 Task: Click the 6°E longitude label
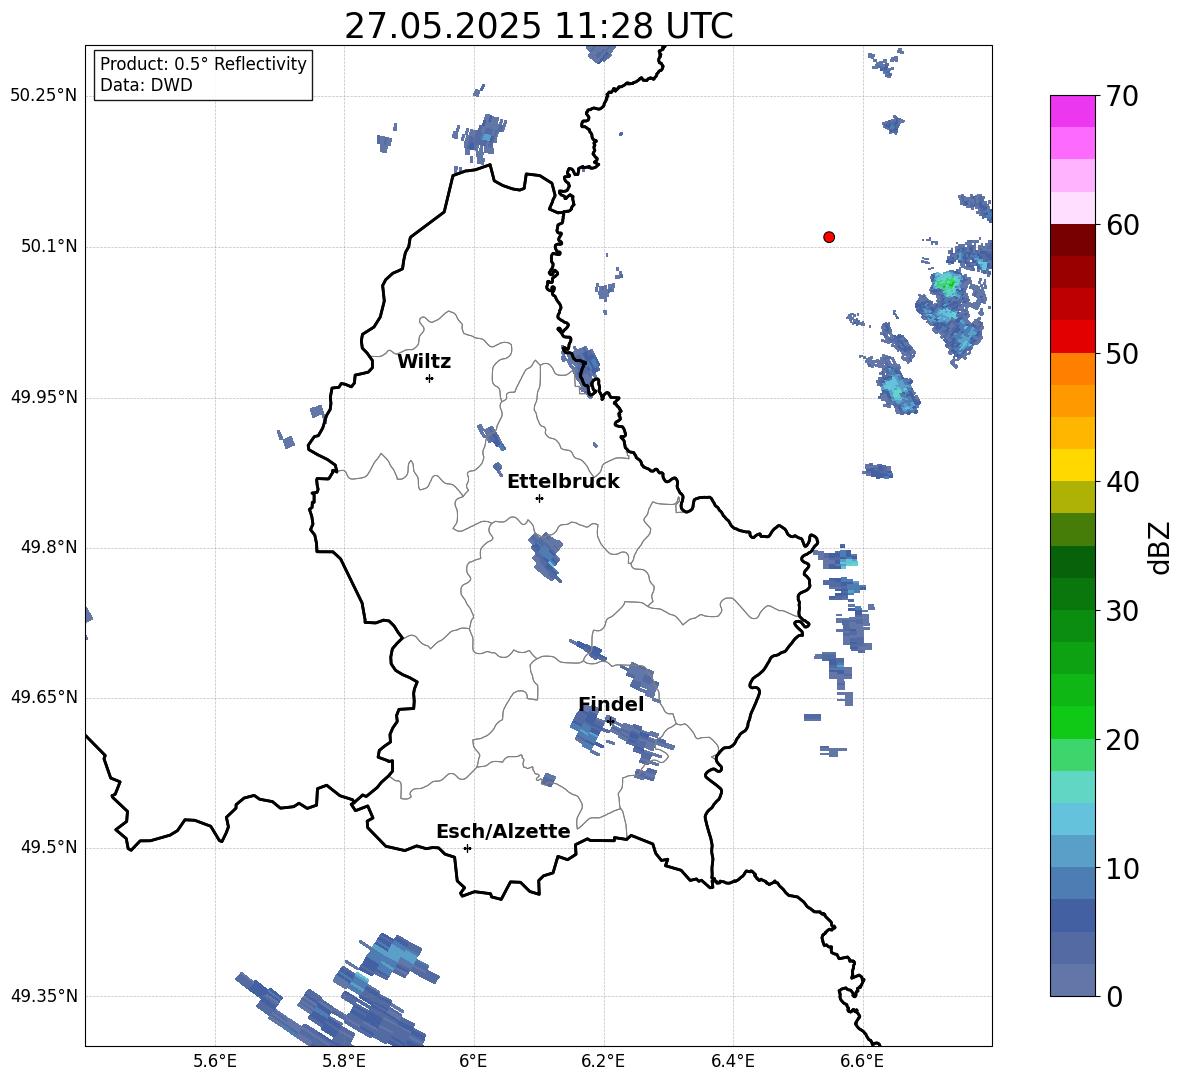click(x=473, y=1061)
